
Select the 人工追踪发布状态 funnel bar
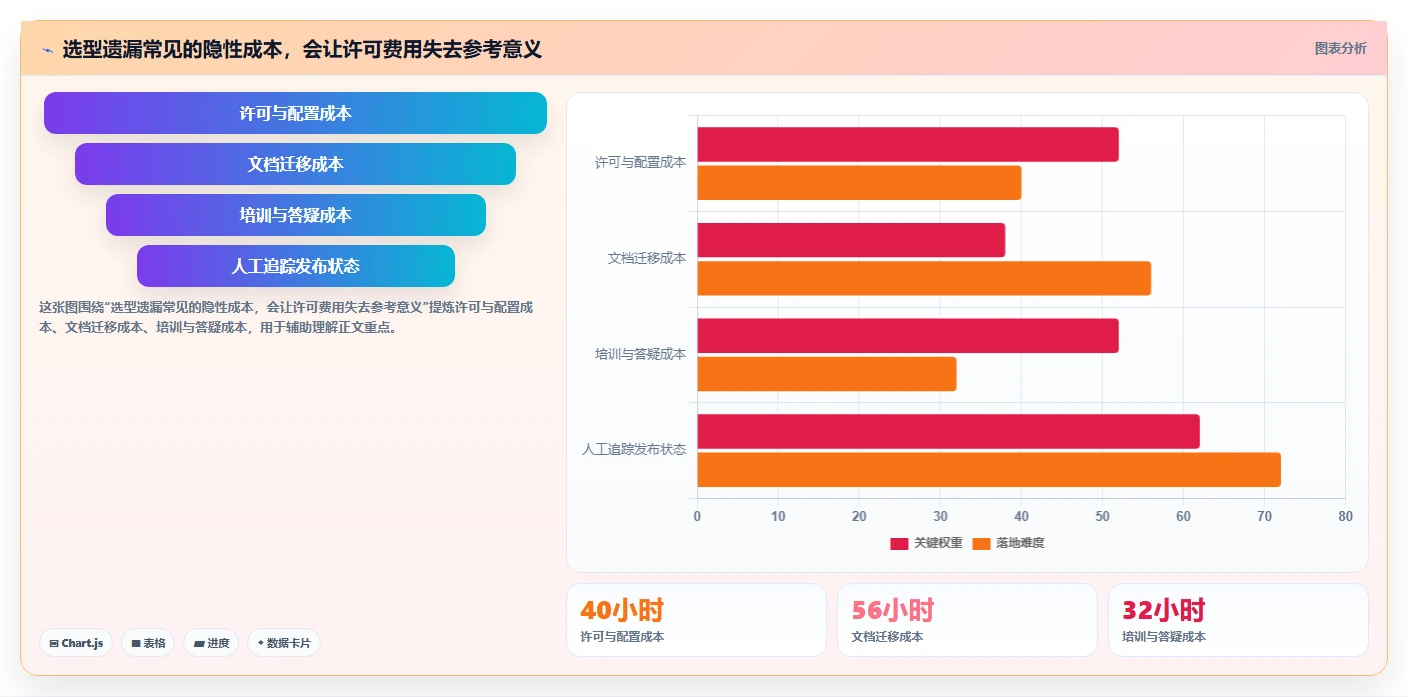pos(295,266)
